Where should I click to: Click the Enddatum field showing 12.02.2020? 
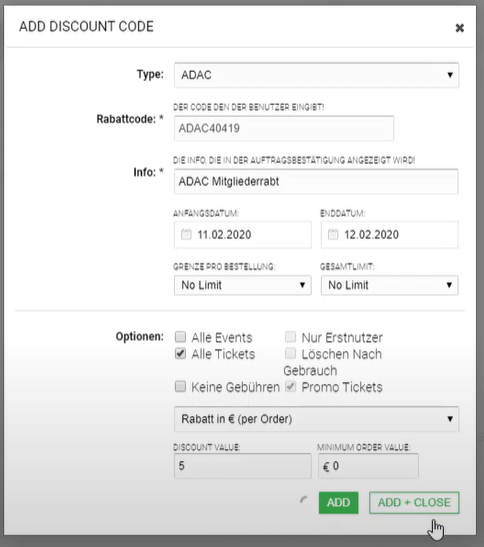pyautogui.click(x=389, y=235)
